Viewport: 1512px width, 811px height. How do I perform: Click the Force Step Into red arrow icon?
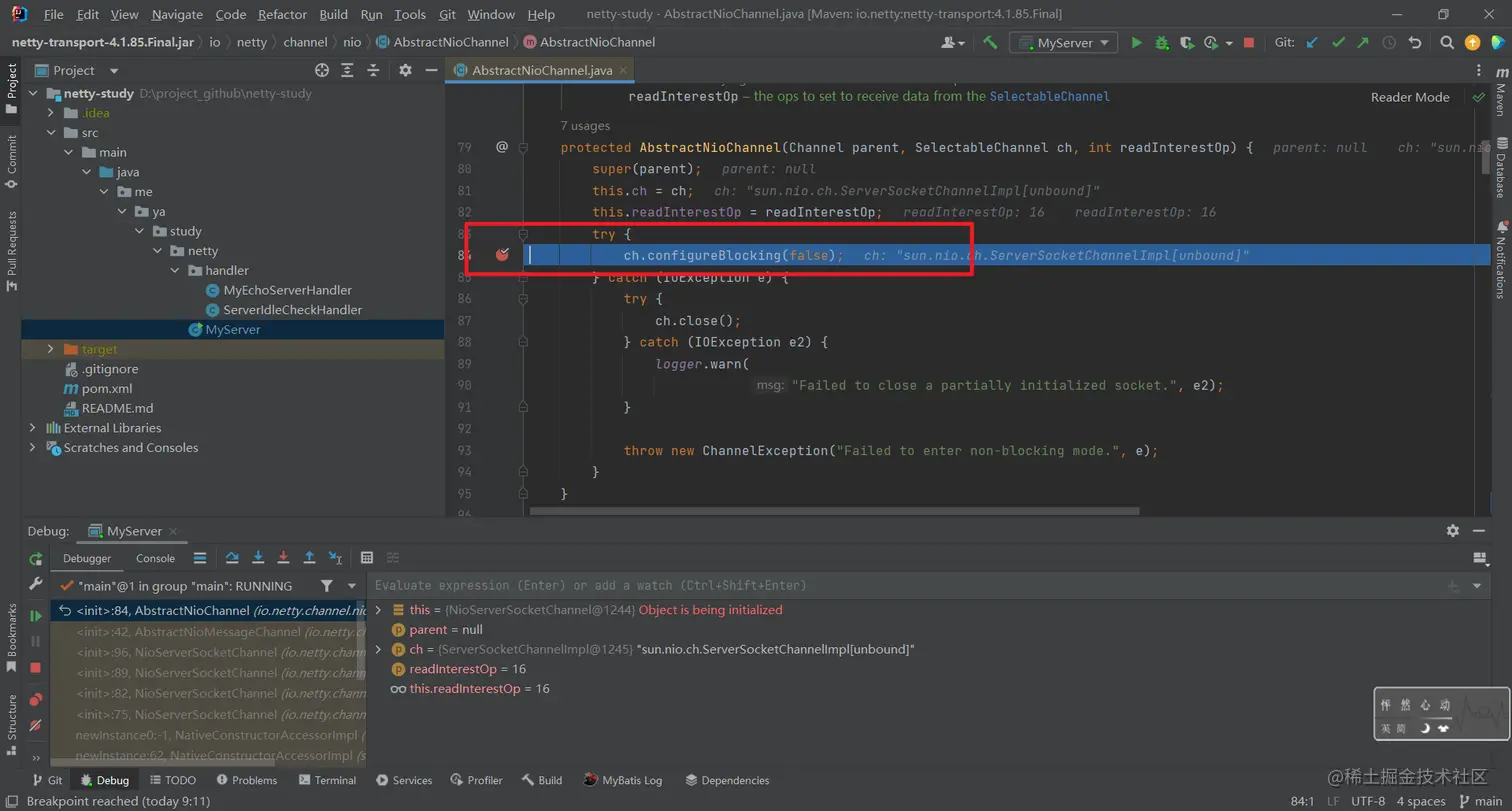tap(283, 558)
